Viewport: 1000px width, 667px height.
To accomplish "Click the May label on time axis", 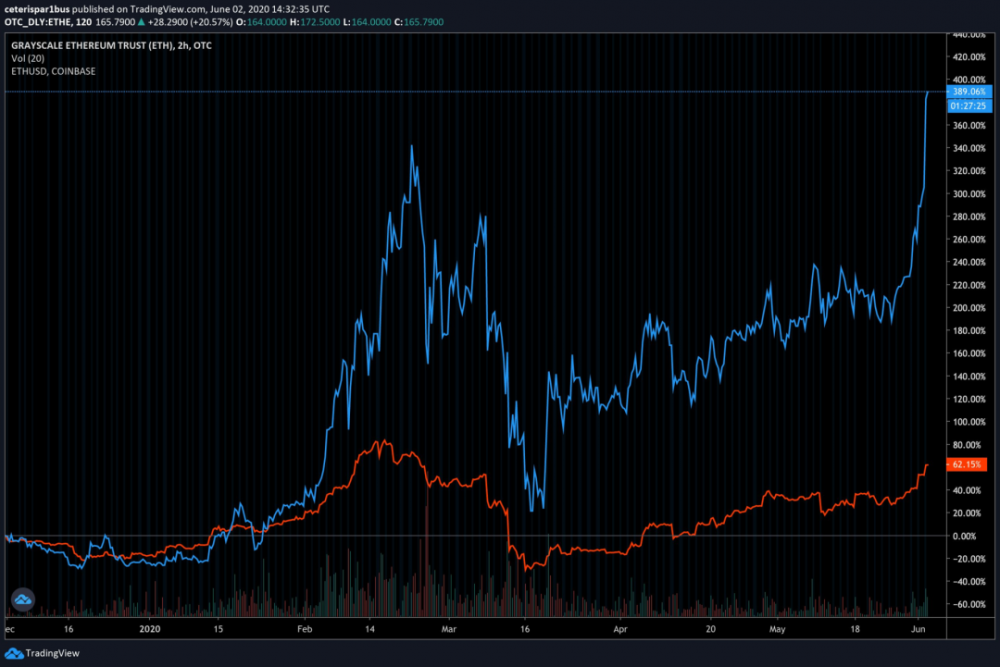I will coord(777,630).
